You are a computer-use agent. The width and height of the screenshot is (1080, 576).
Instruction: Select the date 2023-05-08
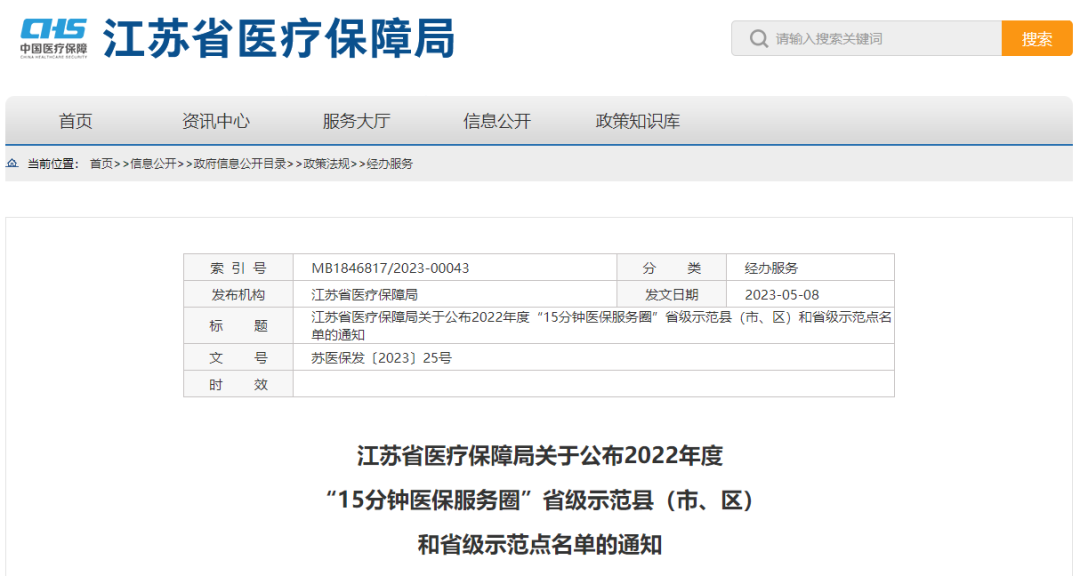click(782, 295)
